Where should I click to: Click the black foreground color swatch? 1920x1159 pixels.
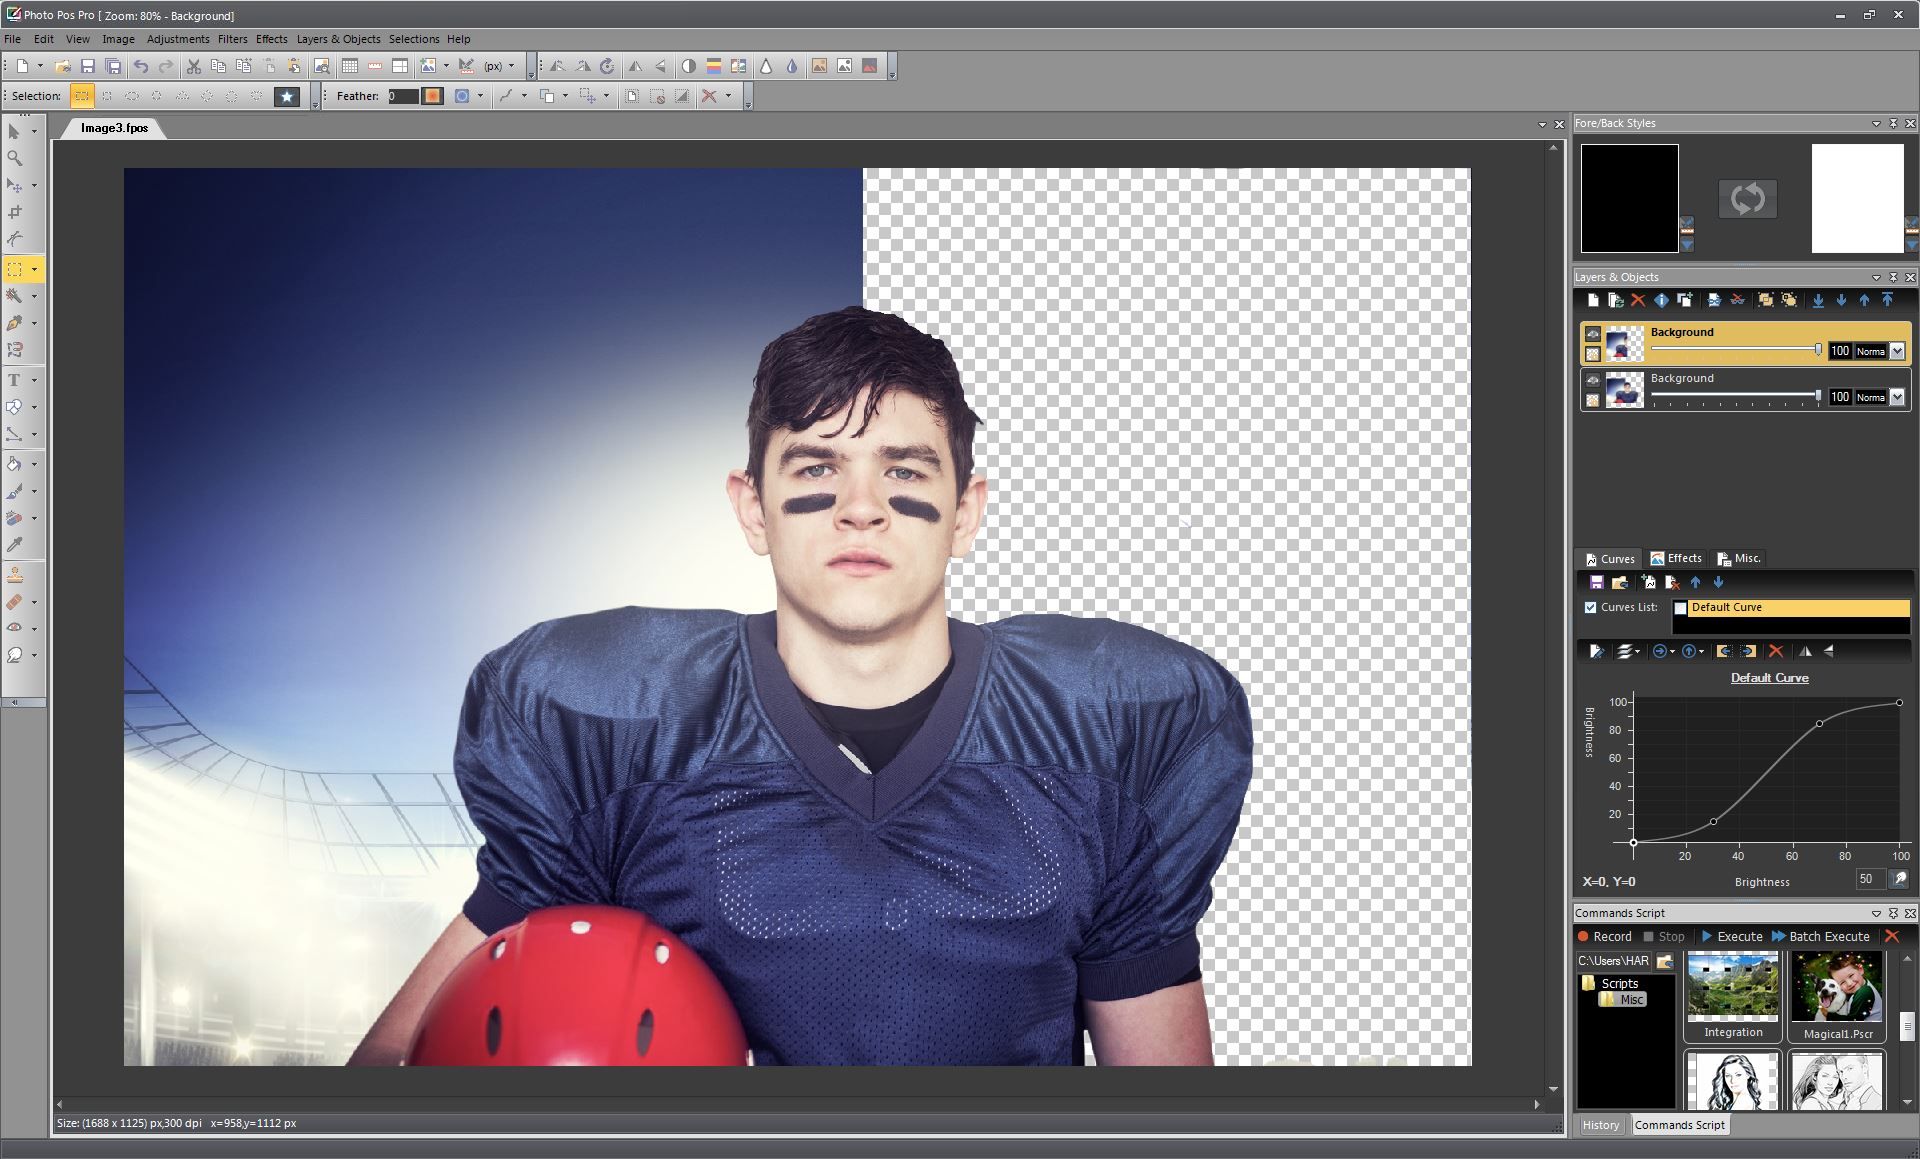click(x=1629, y=198)
